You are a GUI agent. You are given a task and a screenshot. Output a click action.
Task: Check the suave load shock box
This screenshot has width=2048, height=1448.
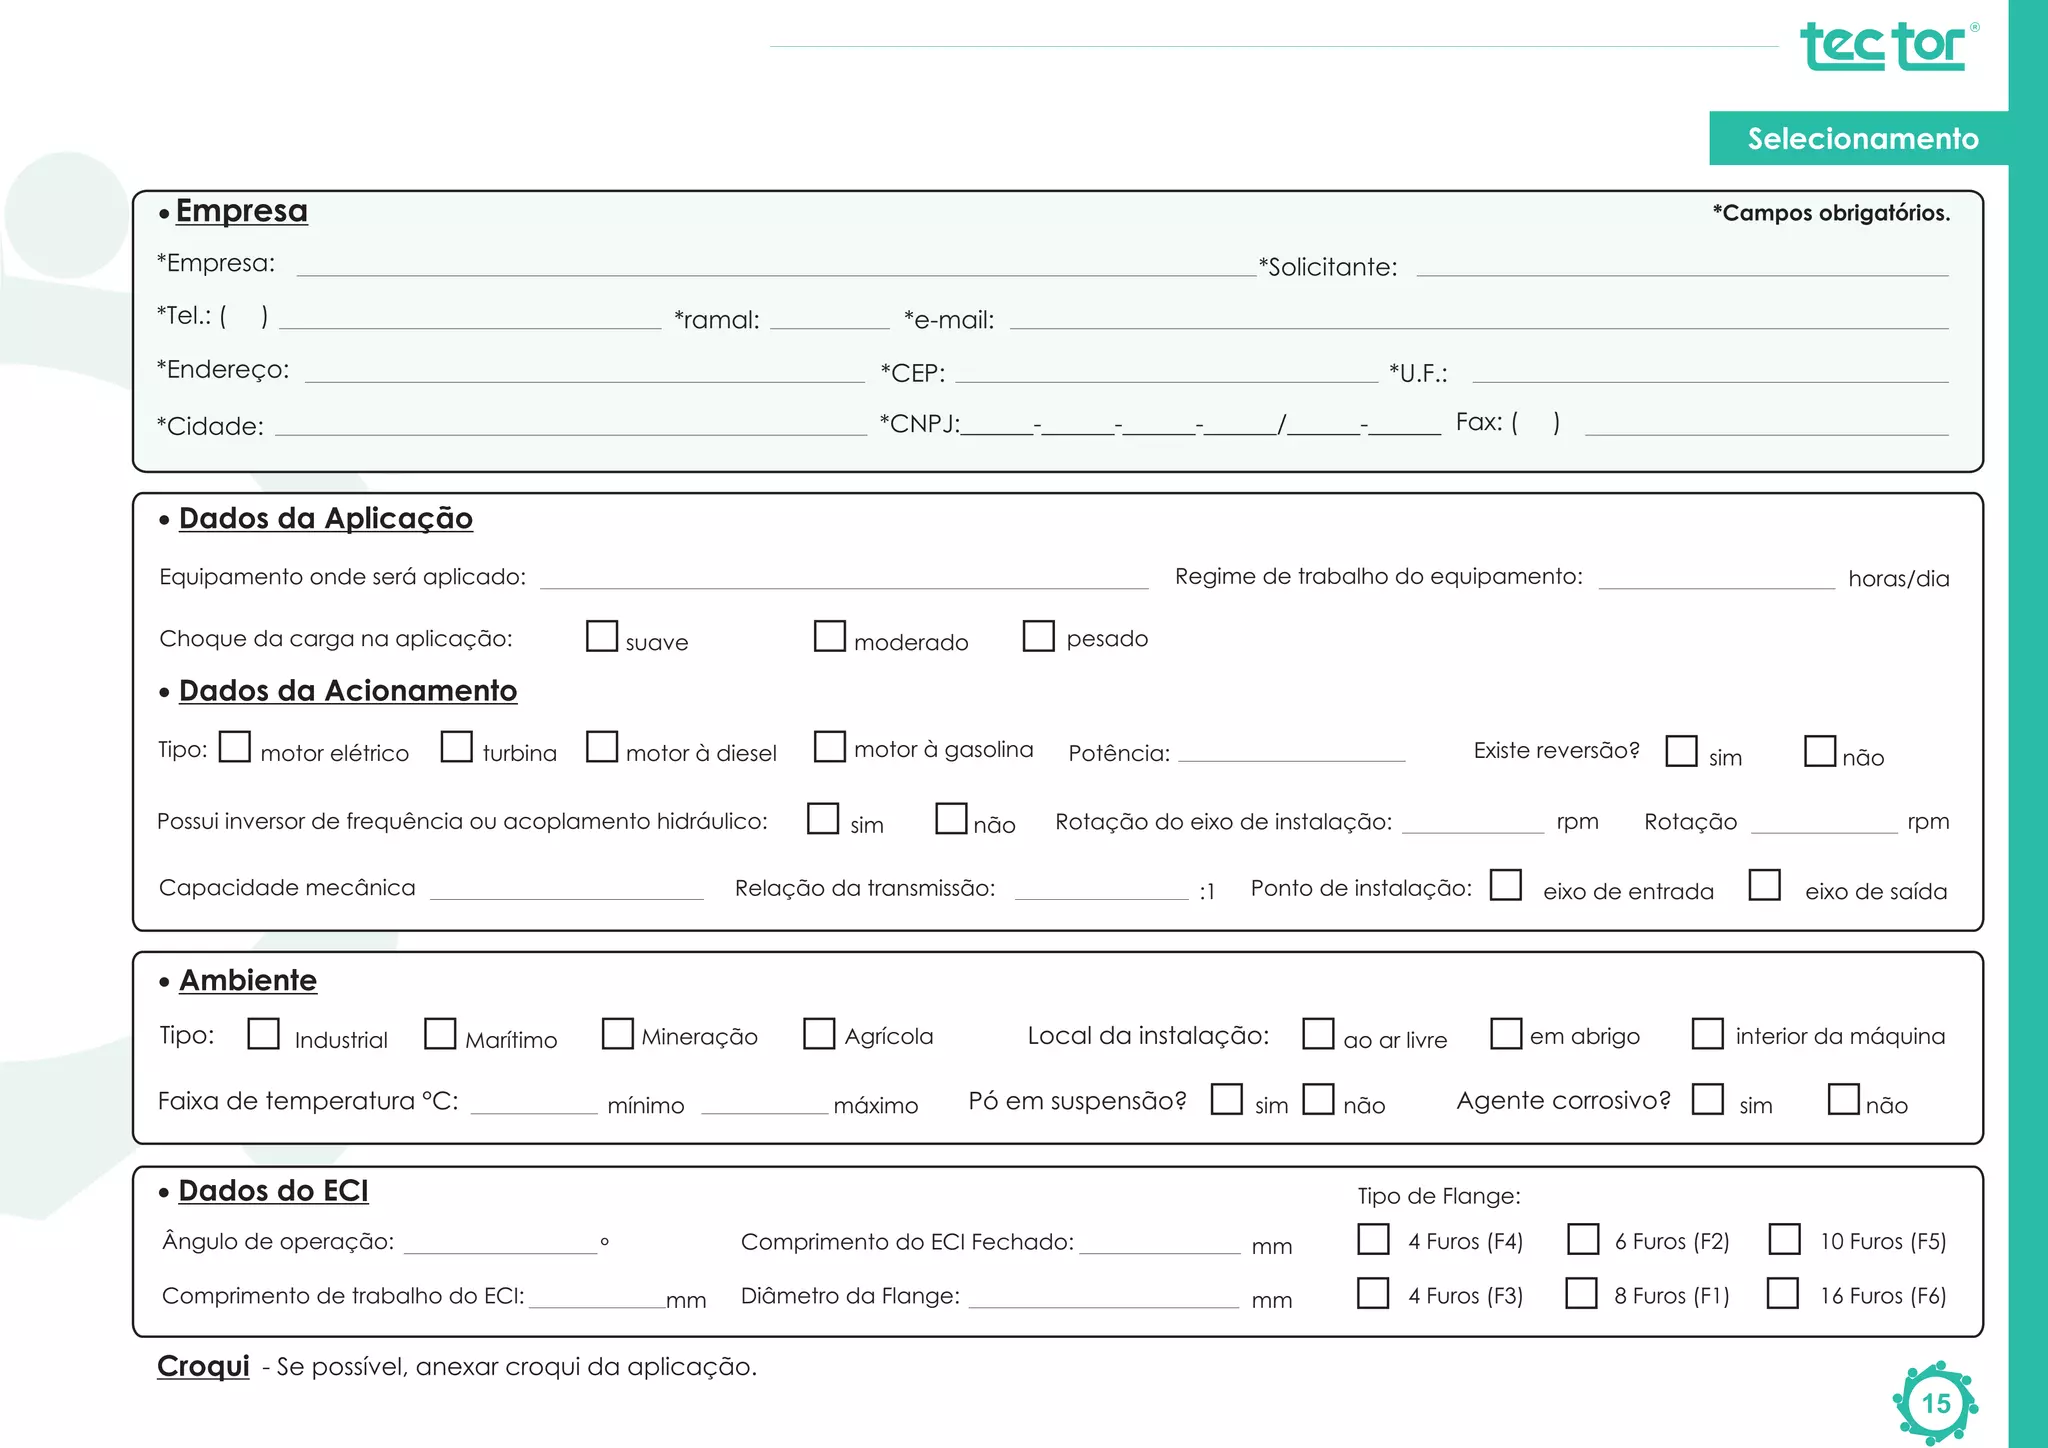601,636
